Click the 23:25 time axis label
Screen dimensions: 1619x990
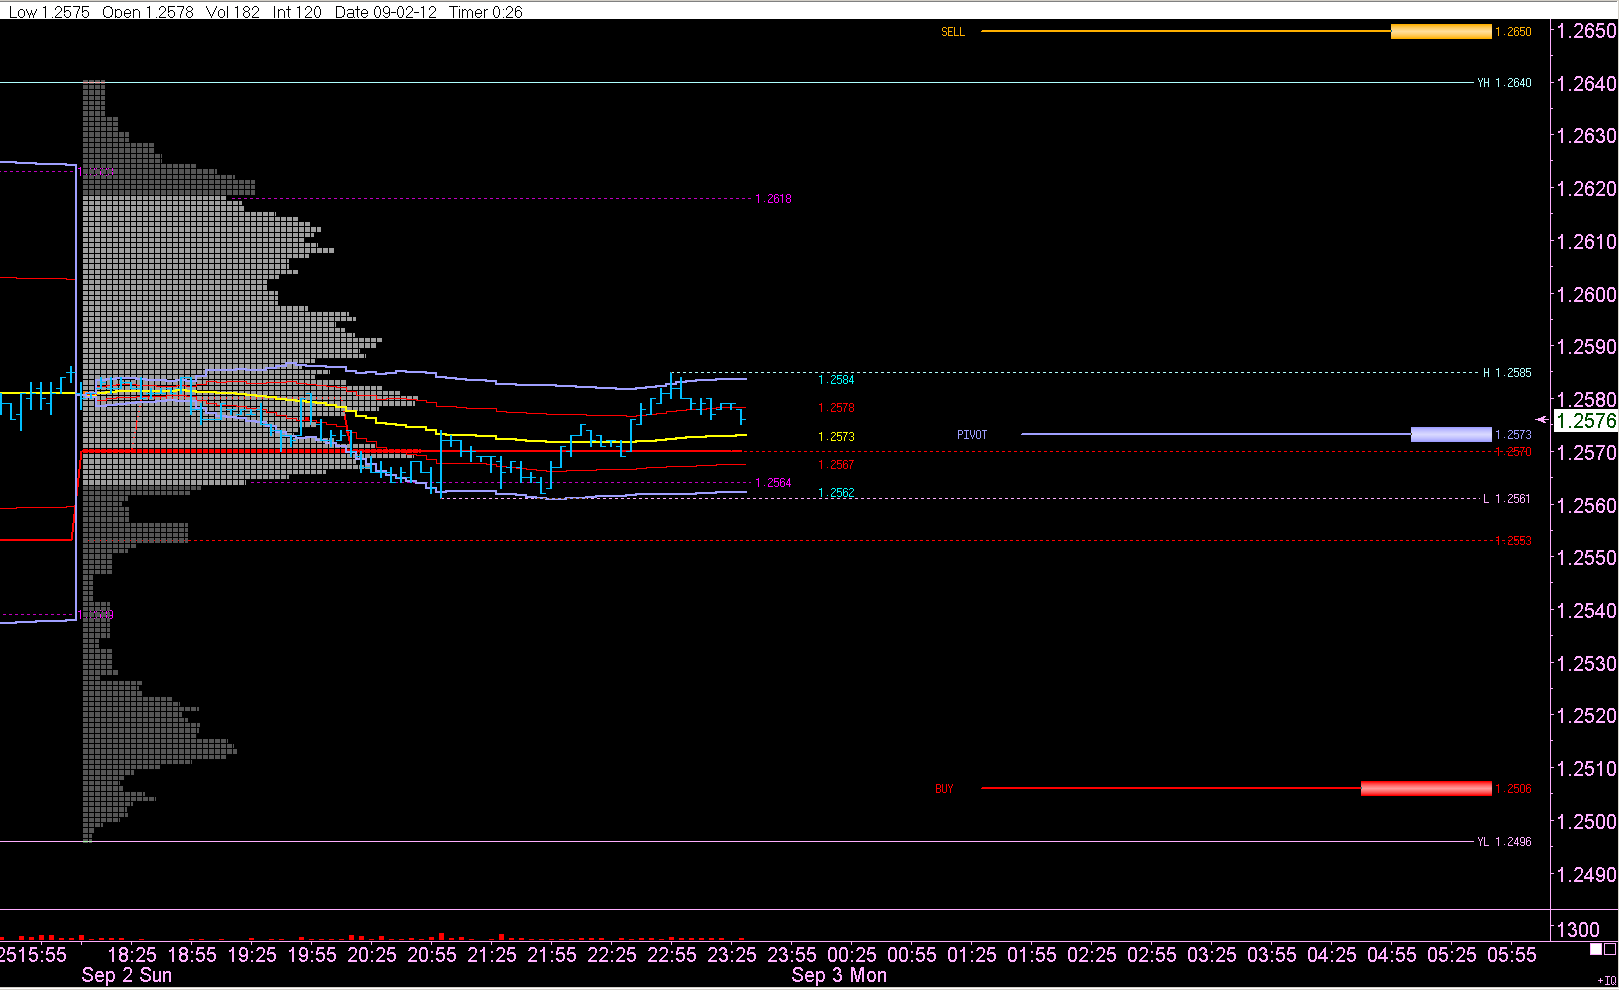pyautogui.click(x=732, y=955)
